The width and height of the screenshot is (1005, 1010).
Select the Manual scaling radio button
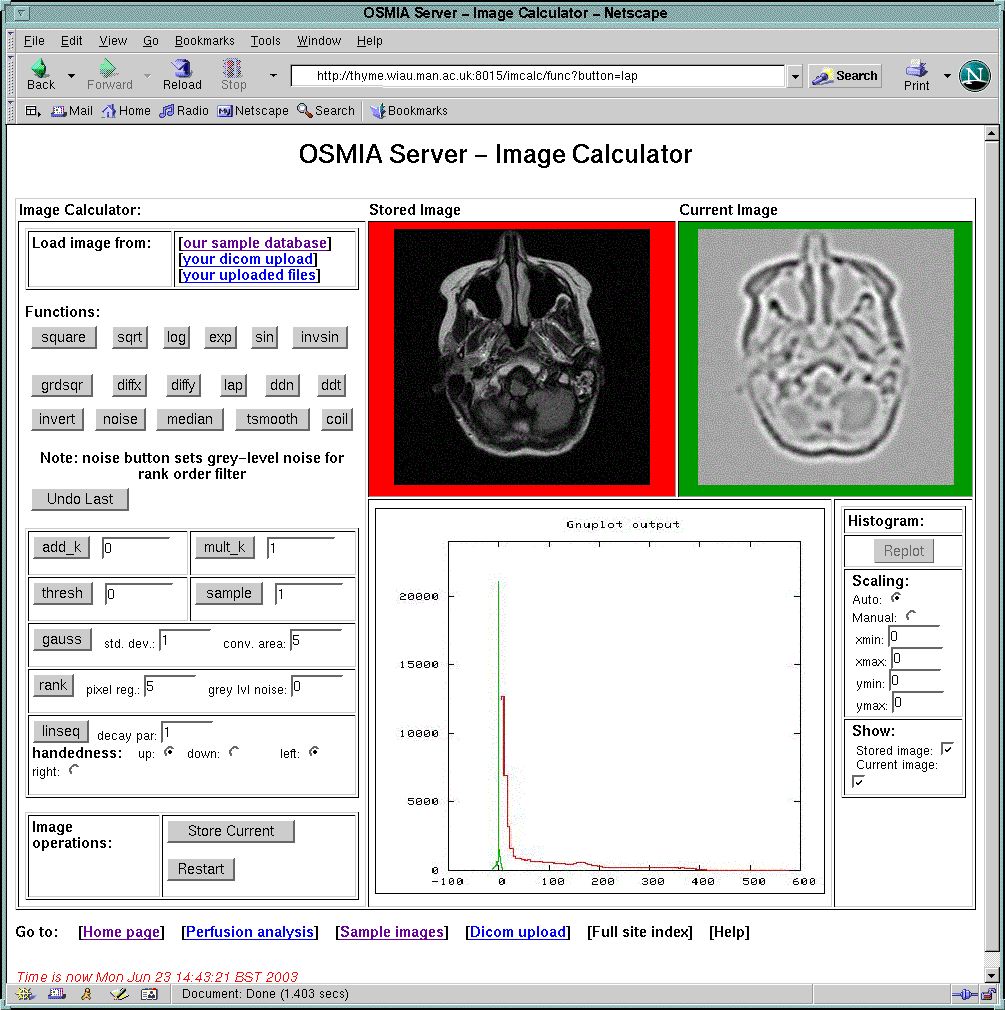[910, 617]
